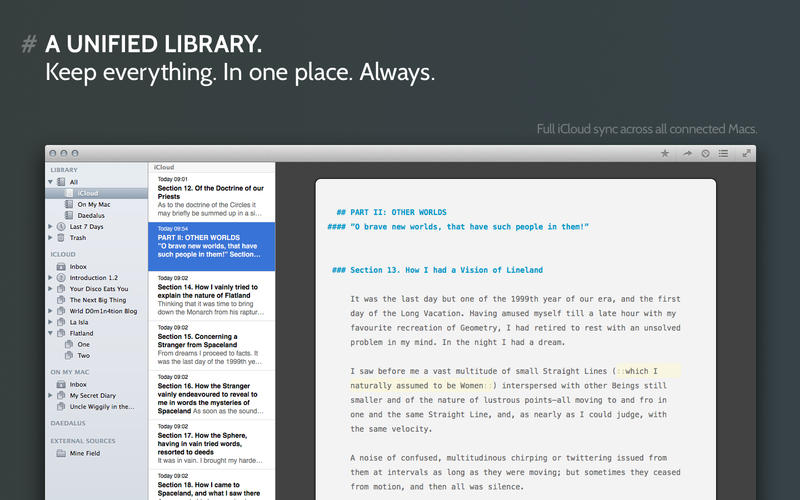This screenshot has height=500, width=800.
Task: Click the On My Mac source icon
Action: pos(69,204)
